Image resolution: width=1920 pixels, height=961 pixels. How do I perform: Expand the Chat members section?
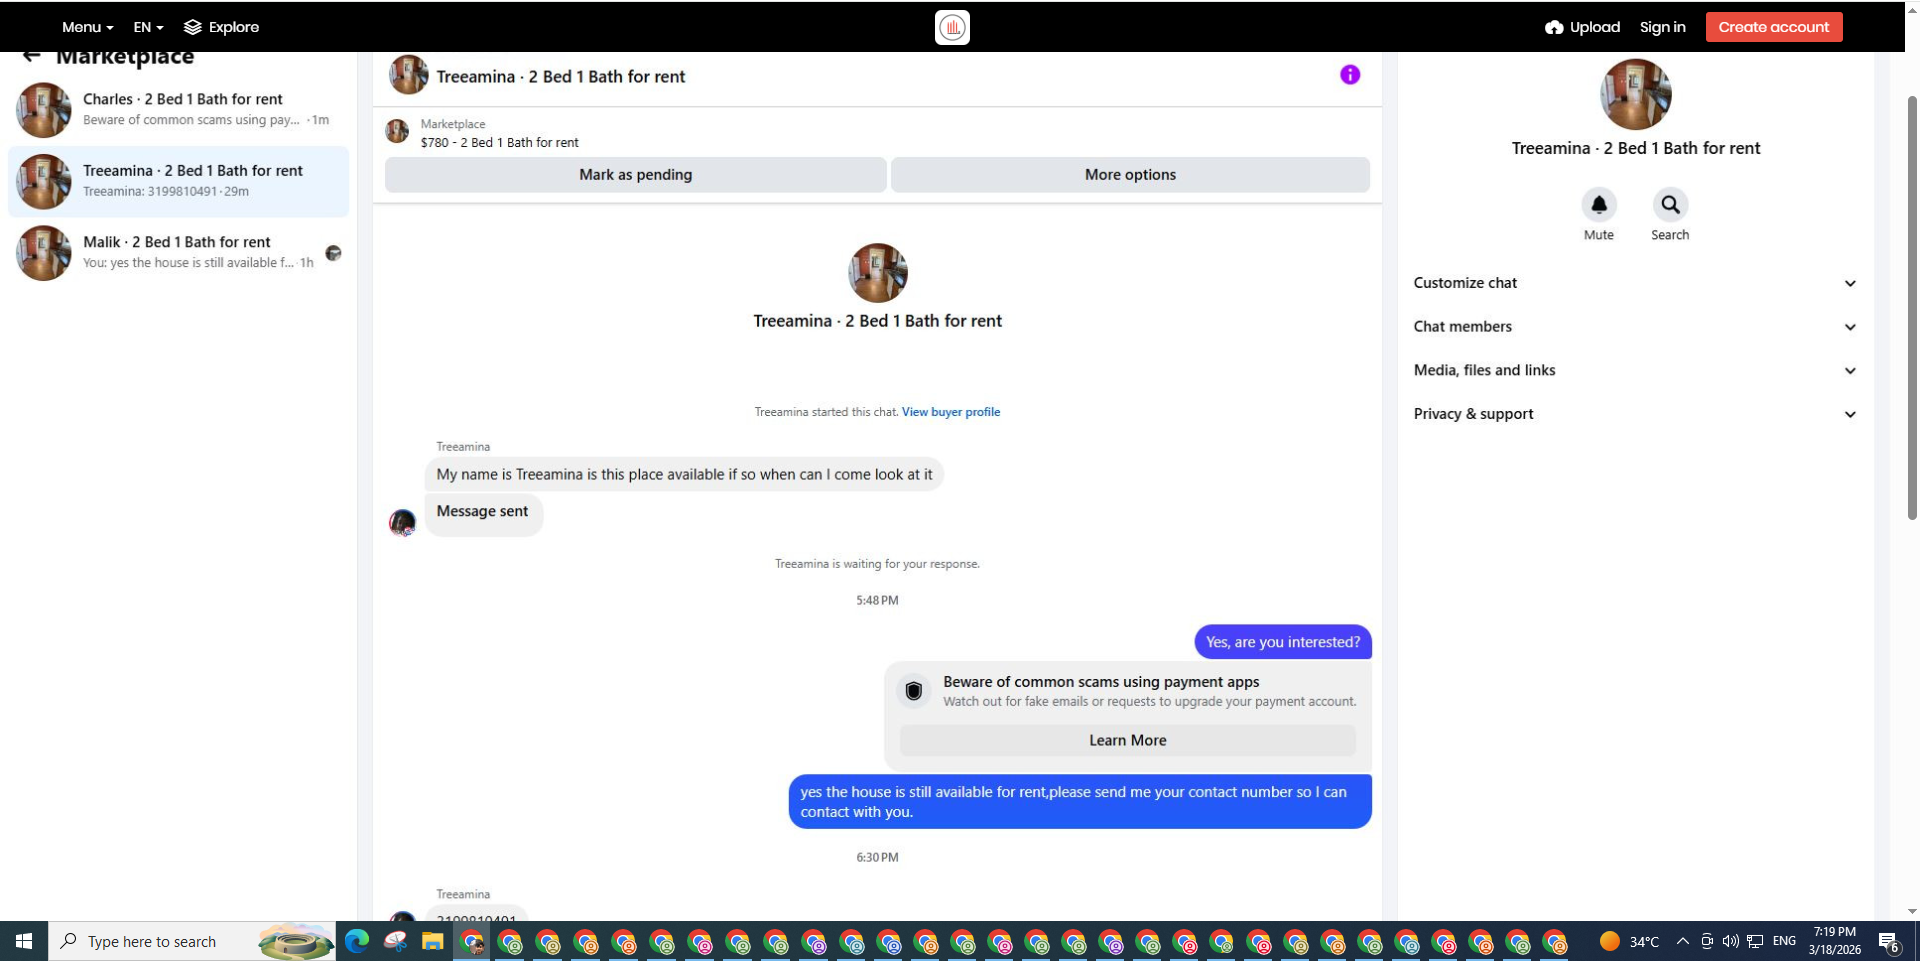[x=1636, y=327]
